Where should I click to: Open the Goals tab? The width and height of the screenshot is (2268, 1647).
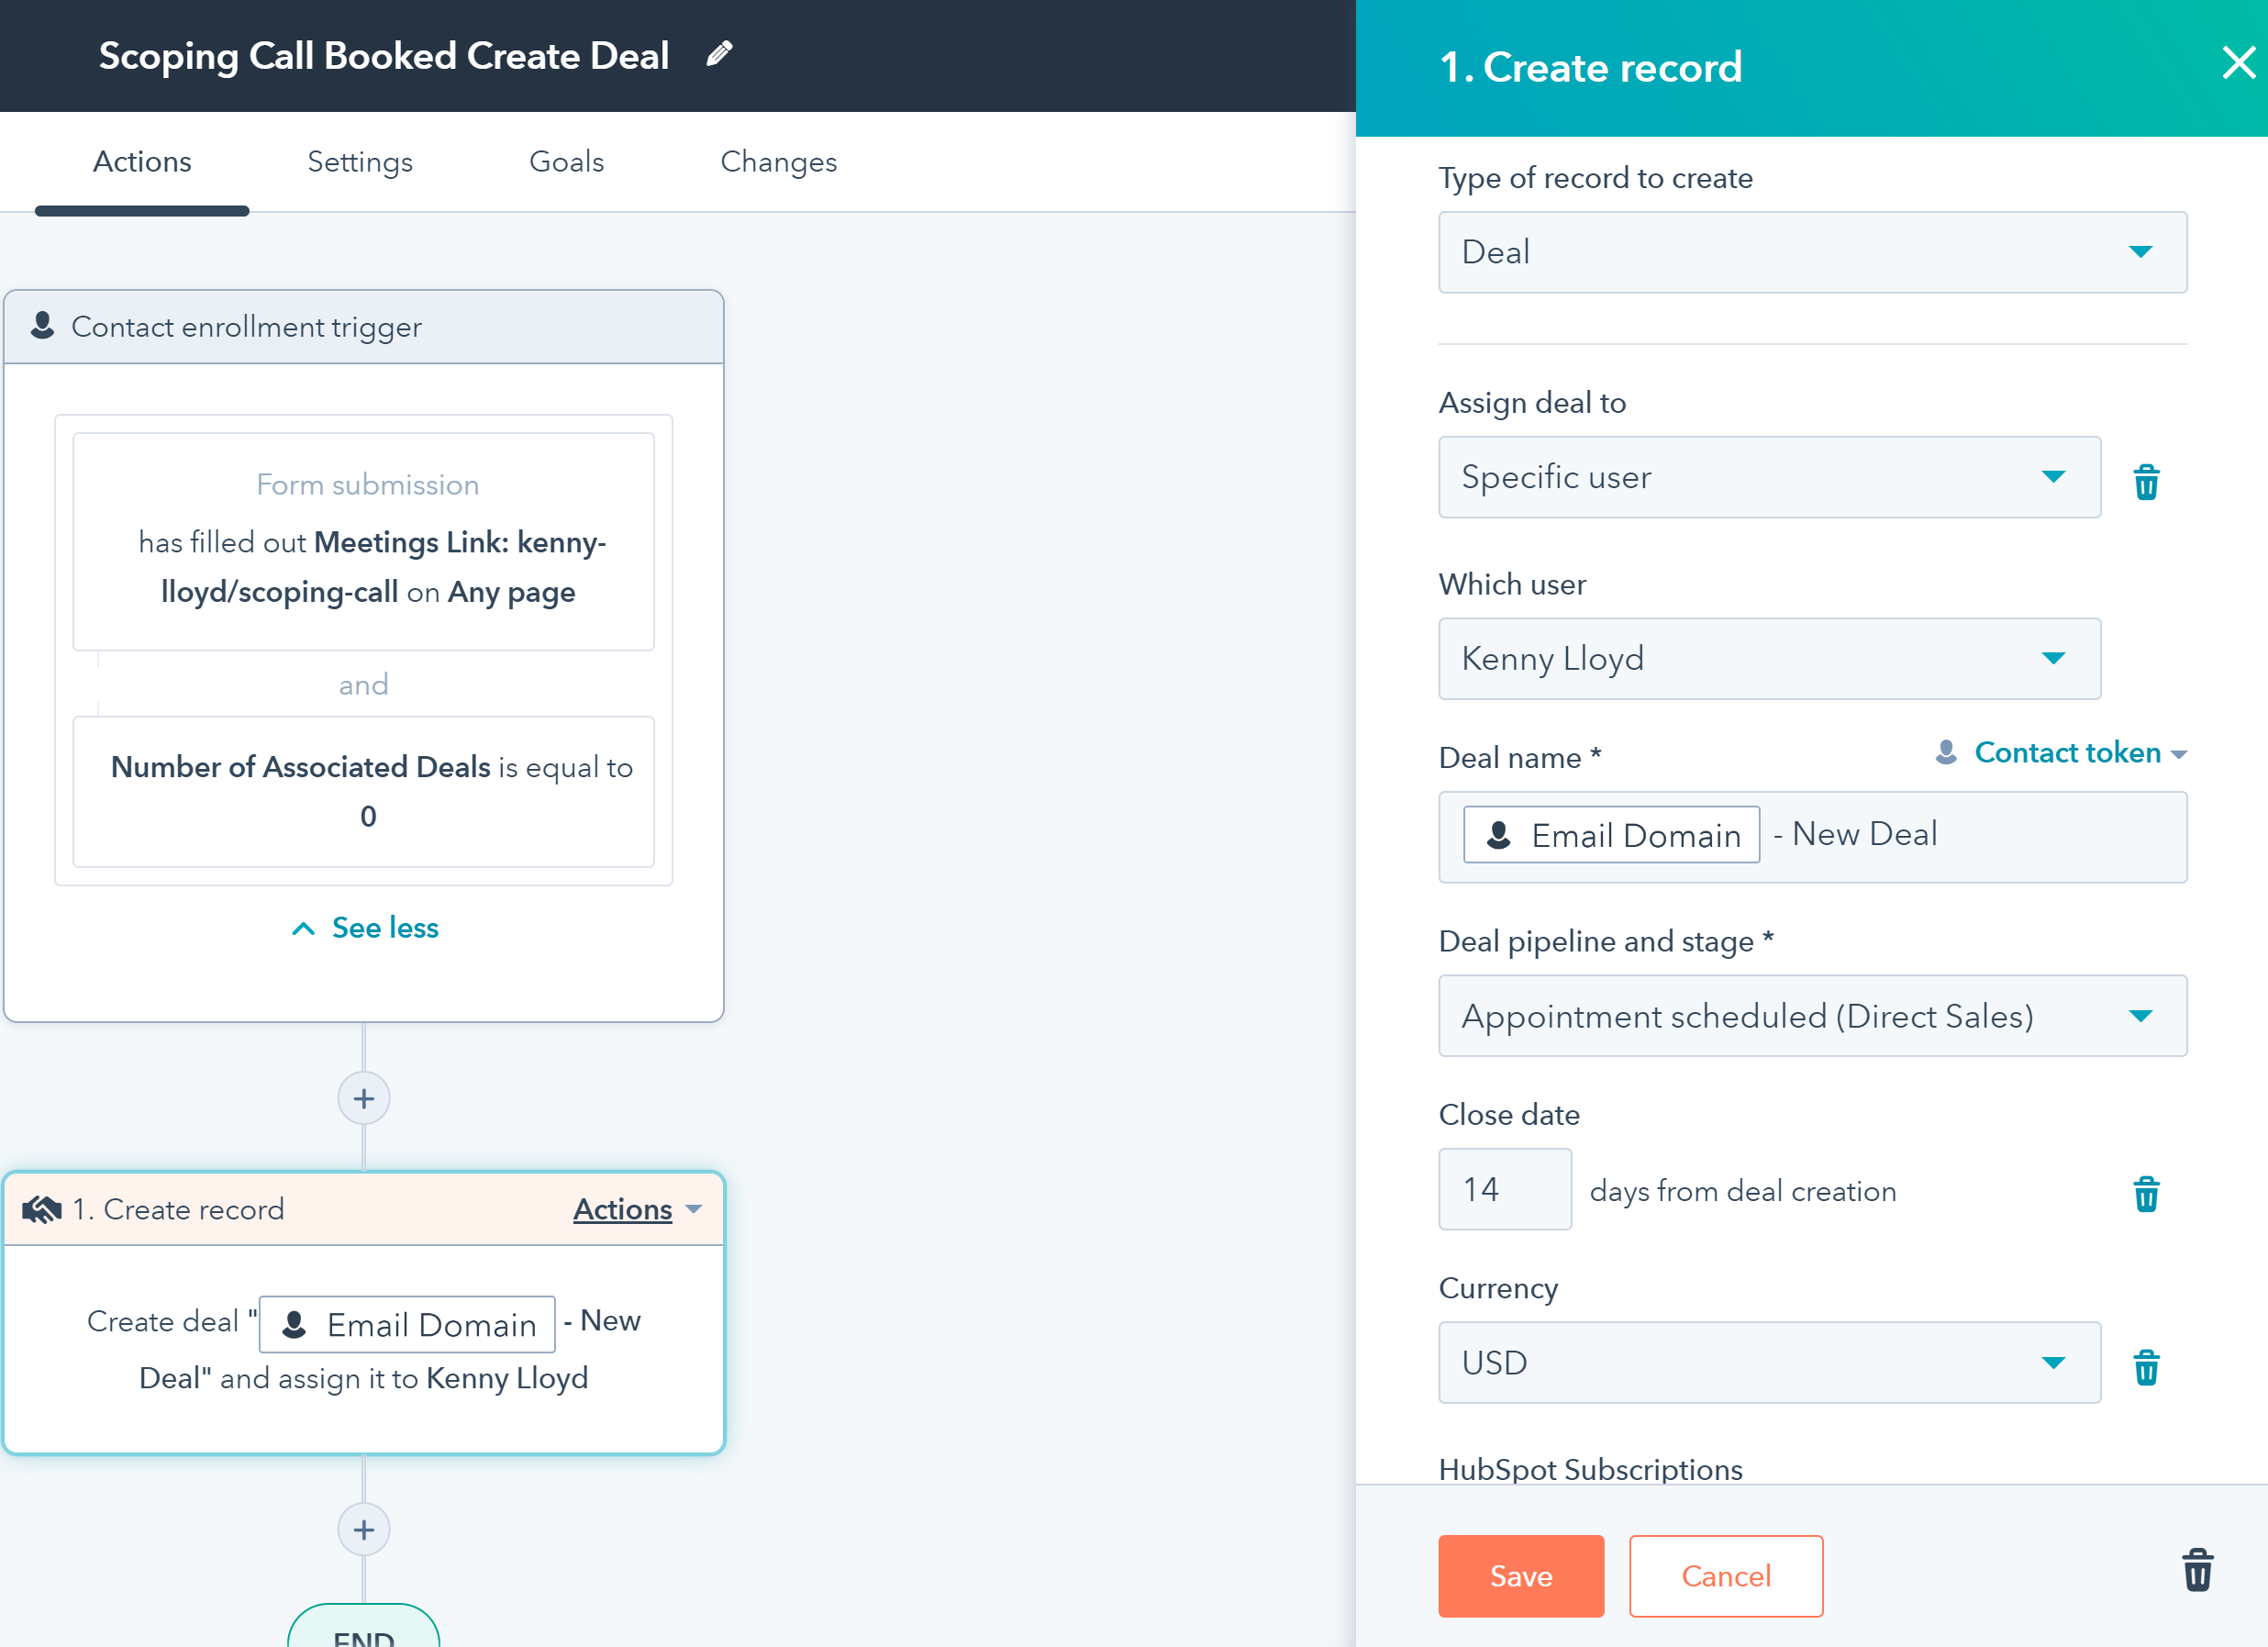566,162
